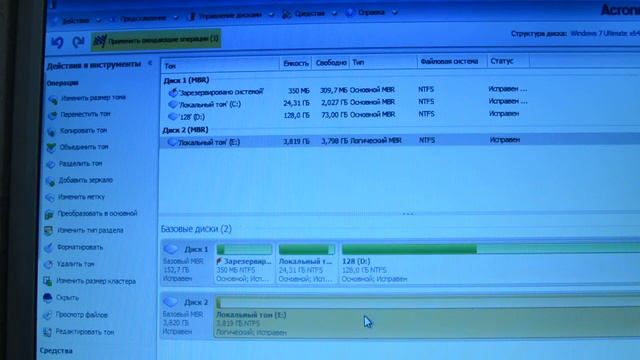Collapse the 'Диск 1 (MBR)' group in list

click(186, 80)
